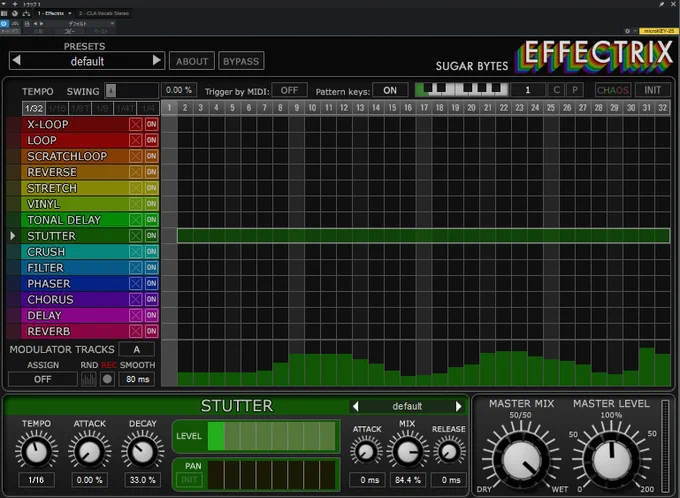Clear the CRUSH track with X icon
This screenshot has height=498, width=680.
[135, 252]
